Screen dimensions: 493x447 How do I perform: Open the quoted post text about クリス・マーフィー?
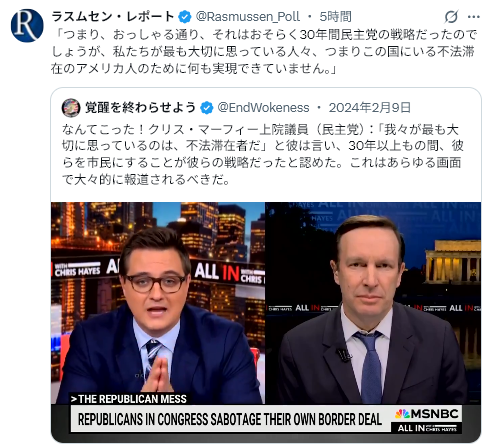coord(263,154)
